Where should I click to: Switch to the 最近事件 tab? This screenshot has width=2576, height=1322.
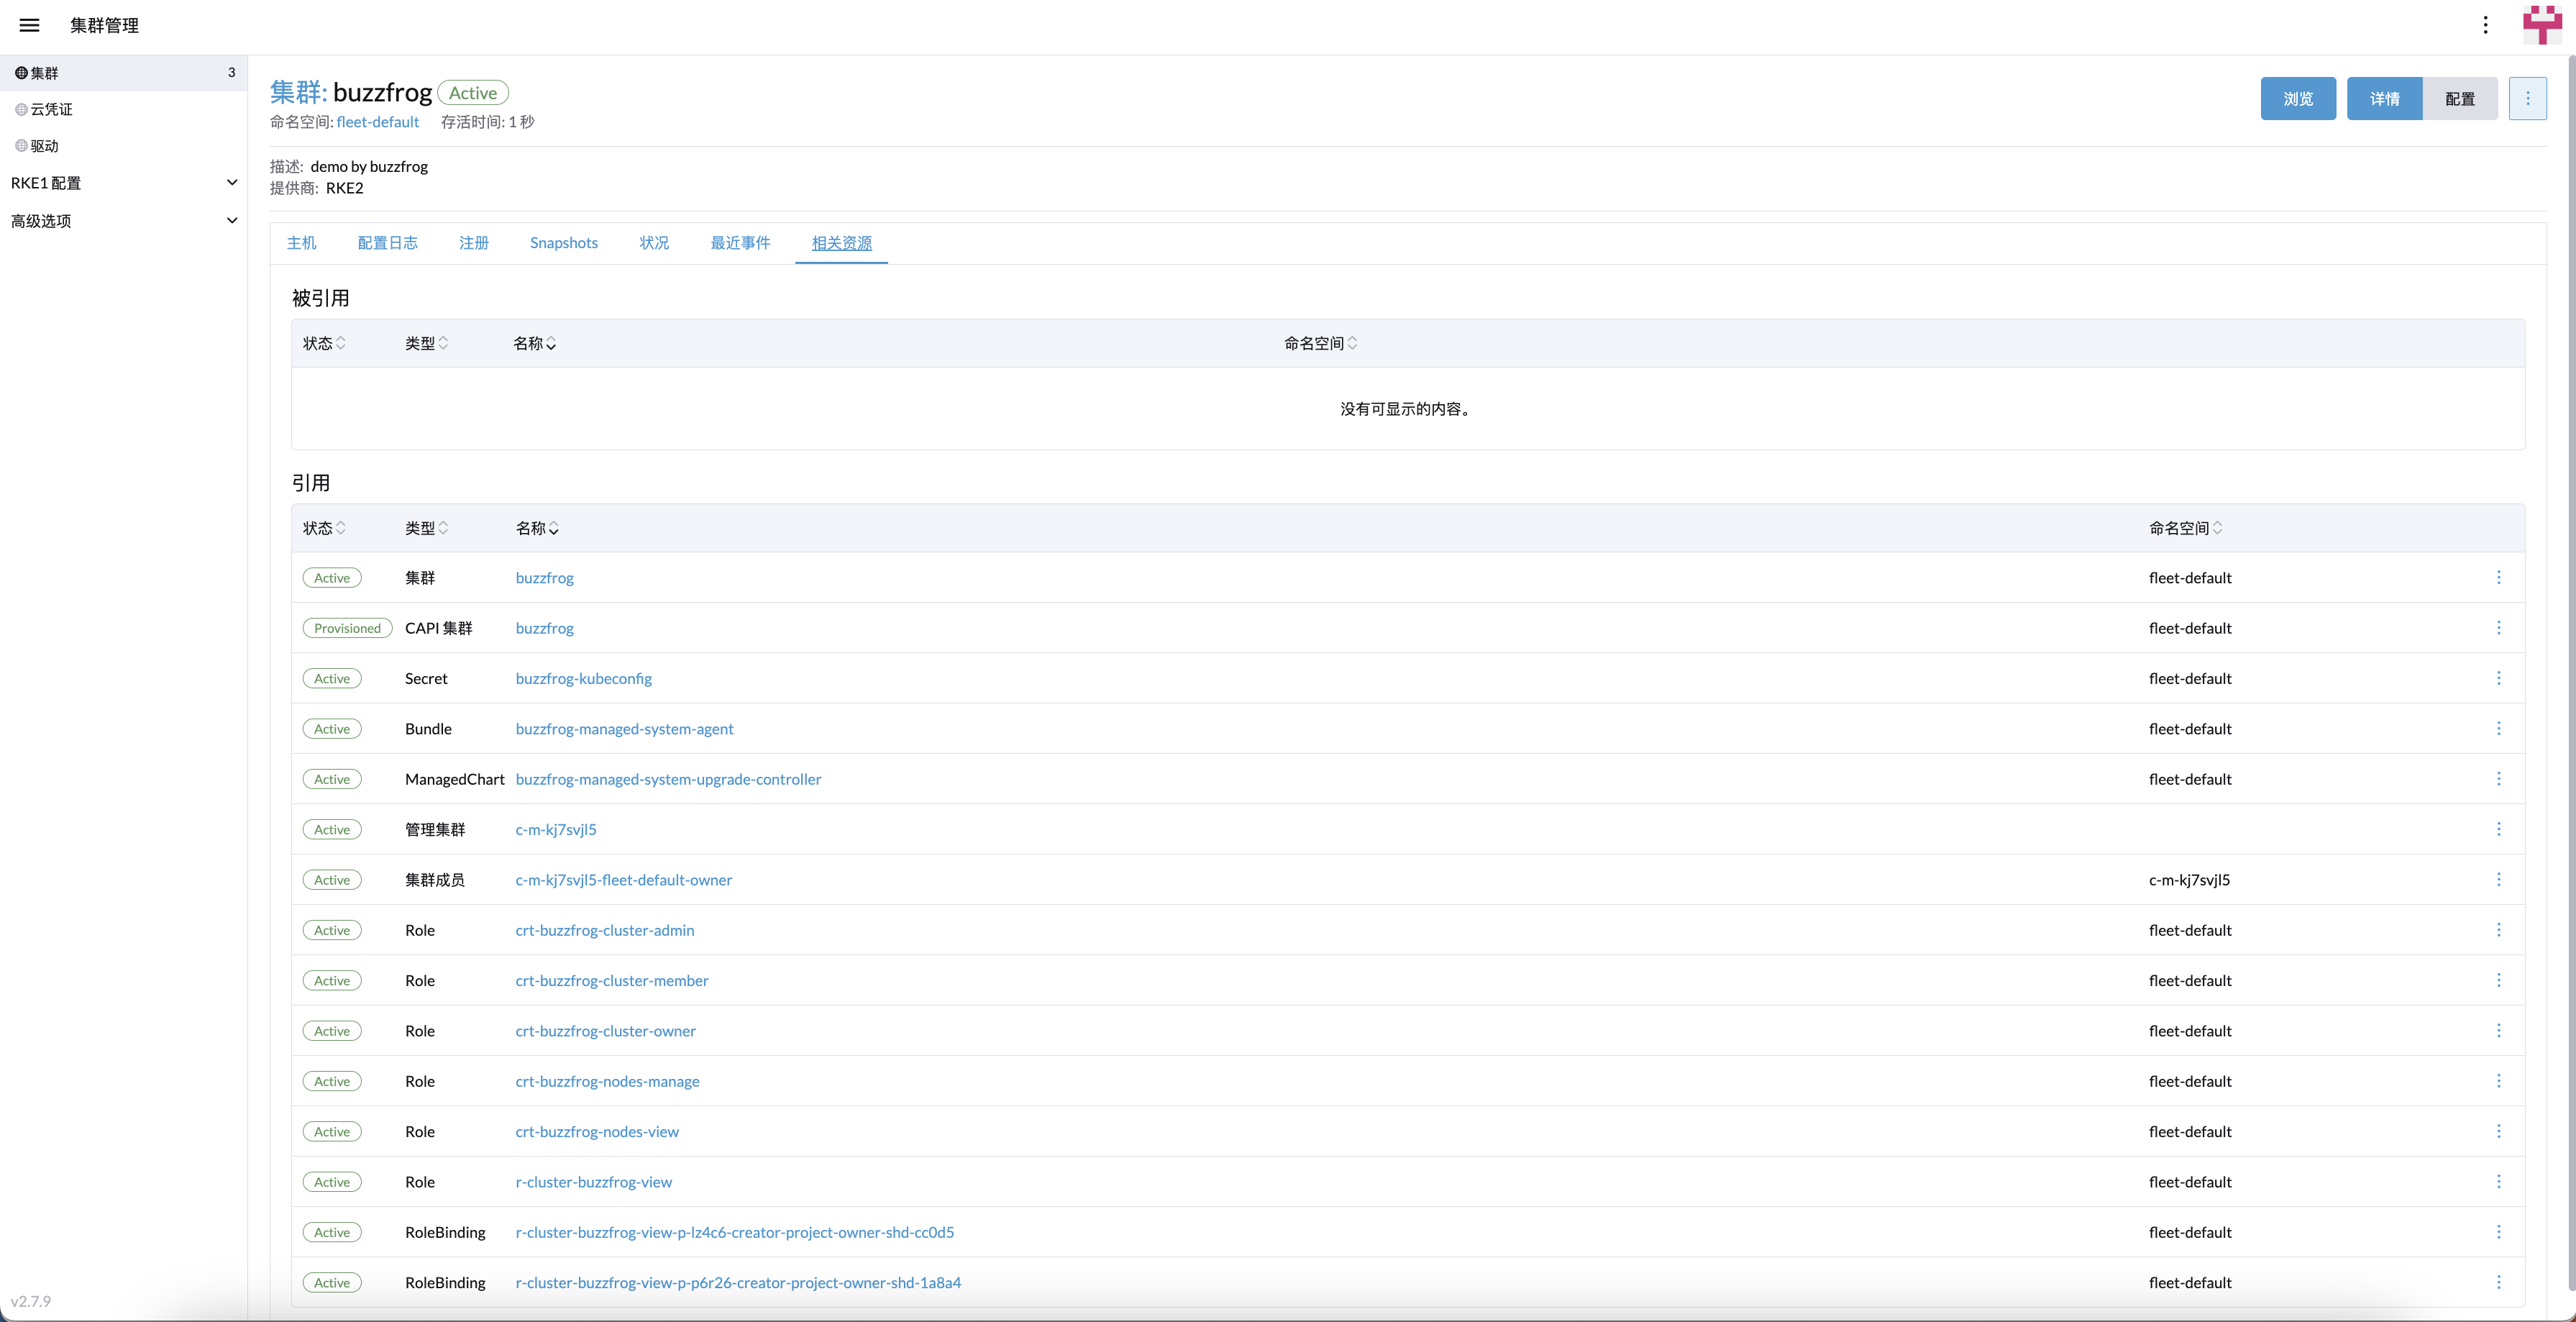[x=740, y=243]
